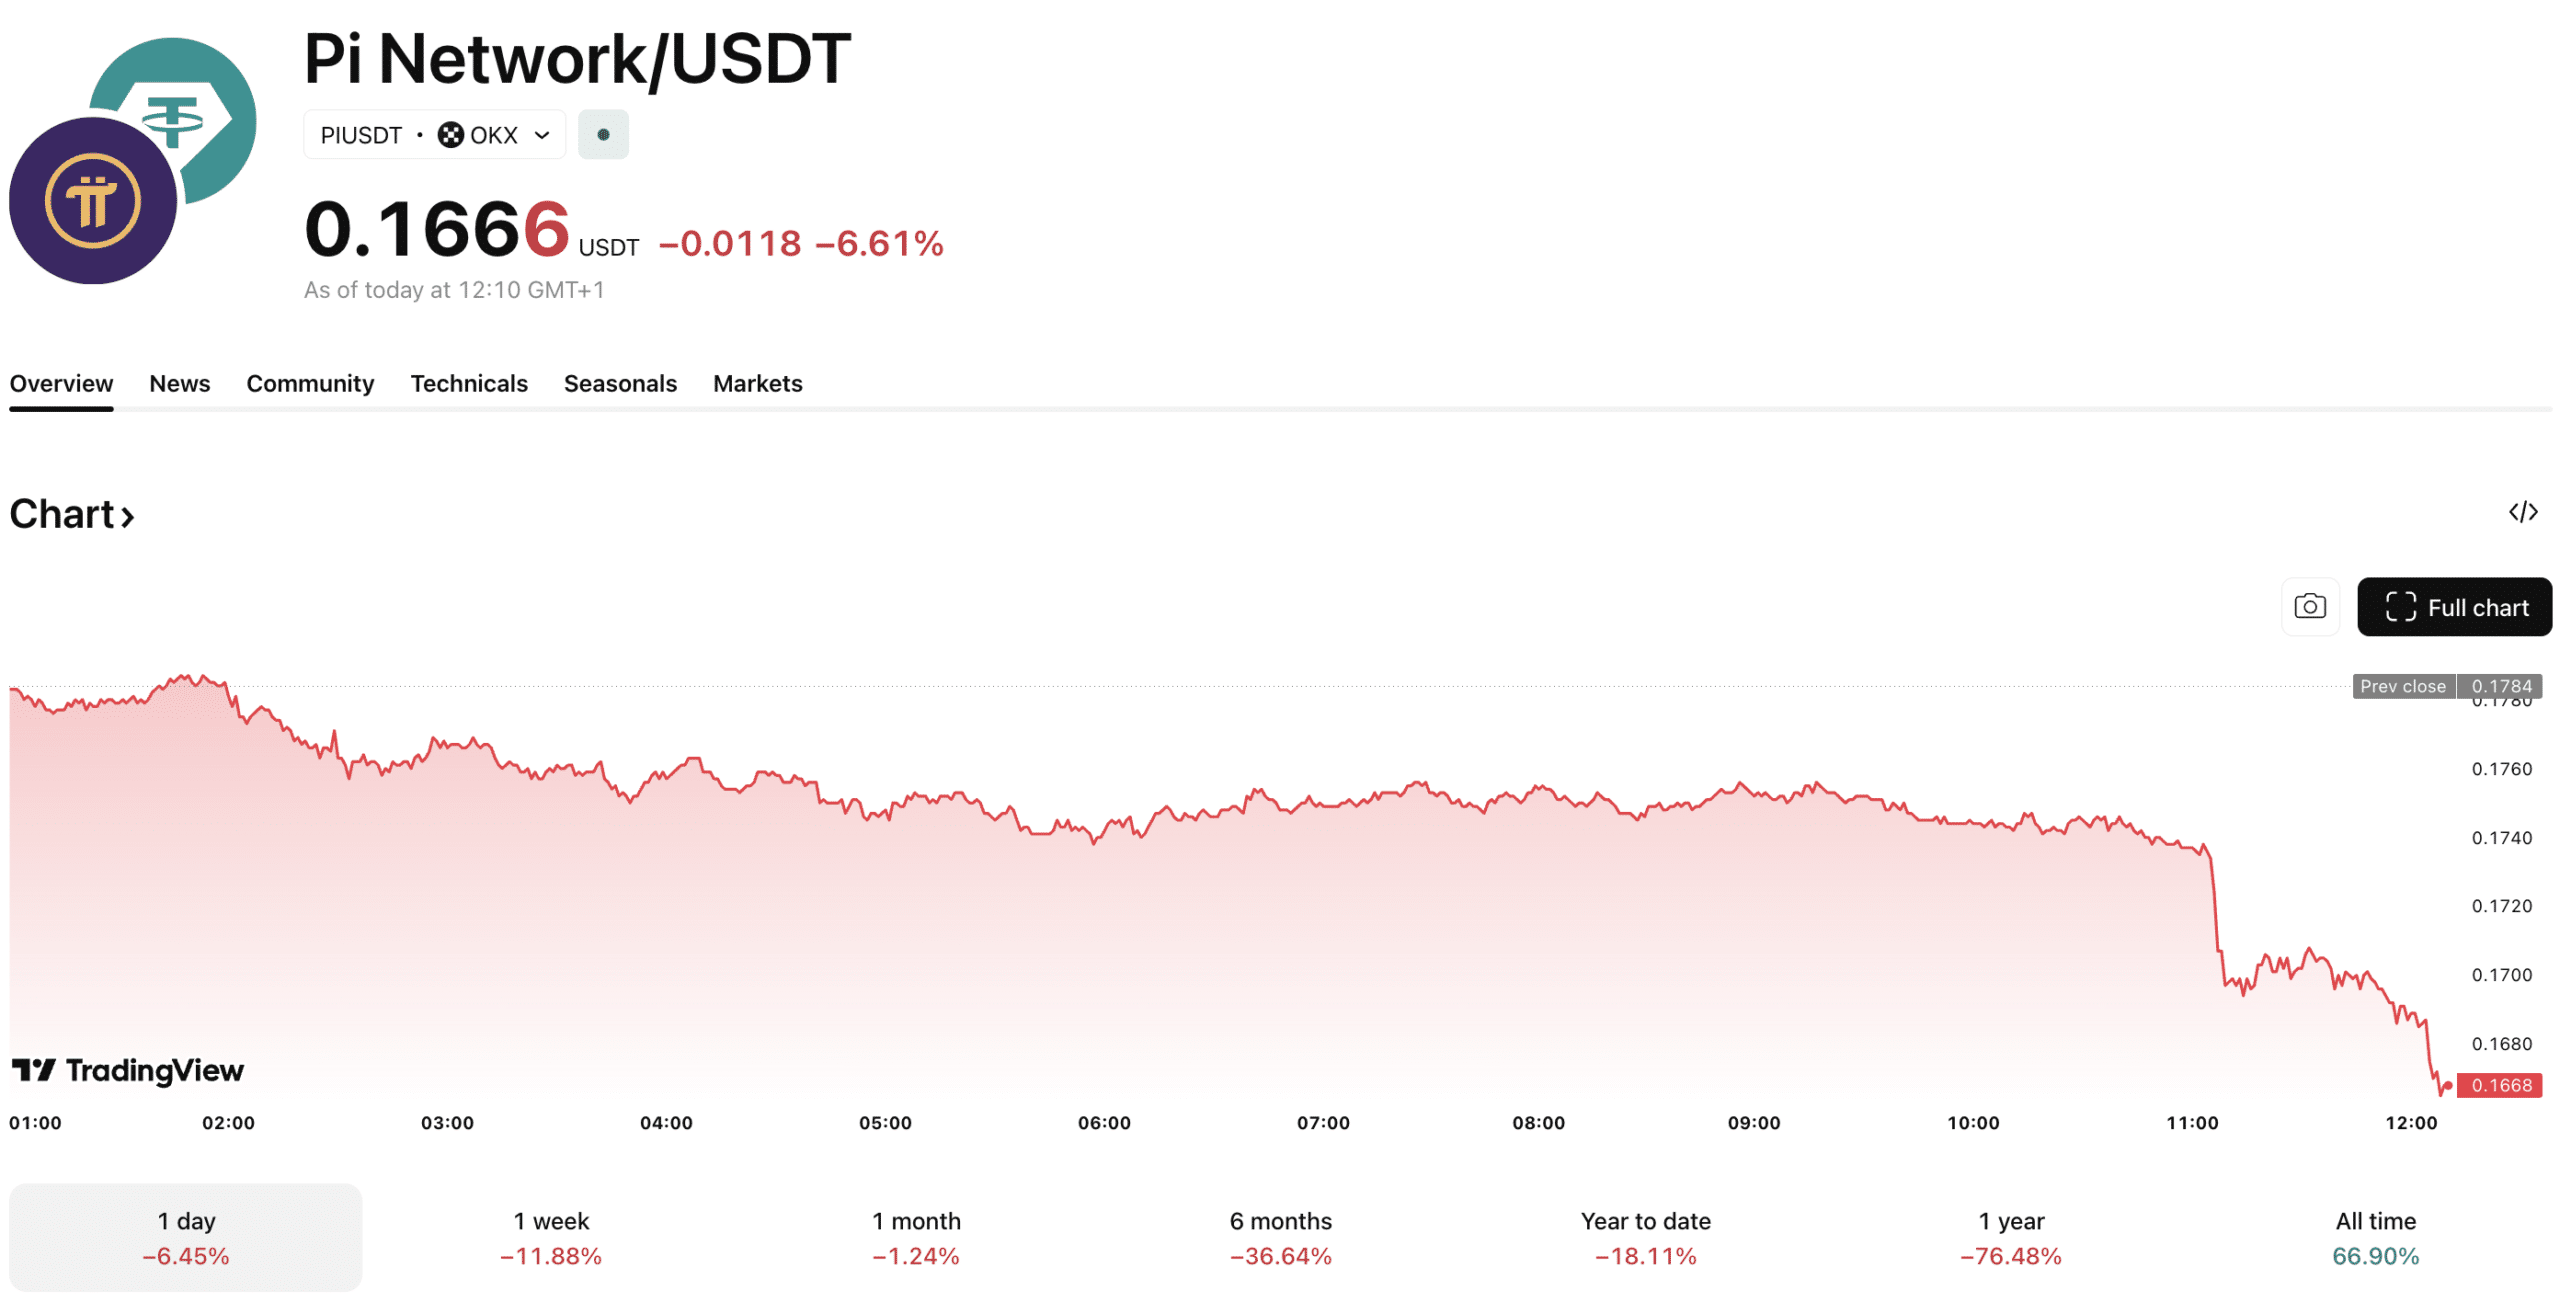The height and width of the screenshot is (1302, 2560).
Task: Switch to the Overview tab
Action: (61, 384)
